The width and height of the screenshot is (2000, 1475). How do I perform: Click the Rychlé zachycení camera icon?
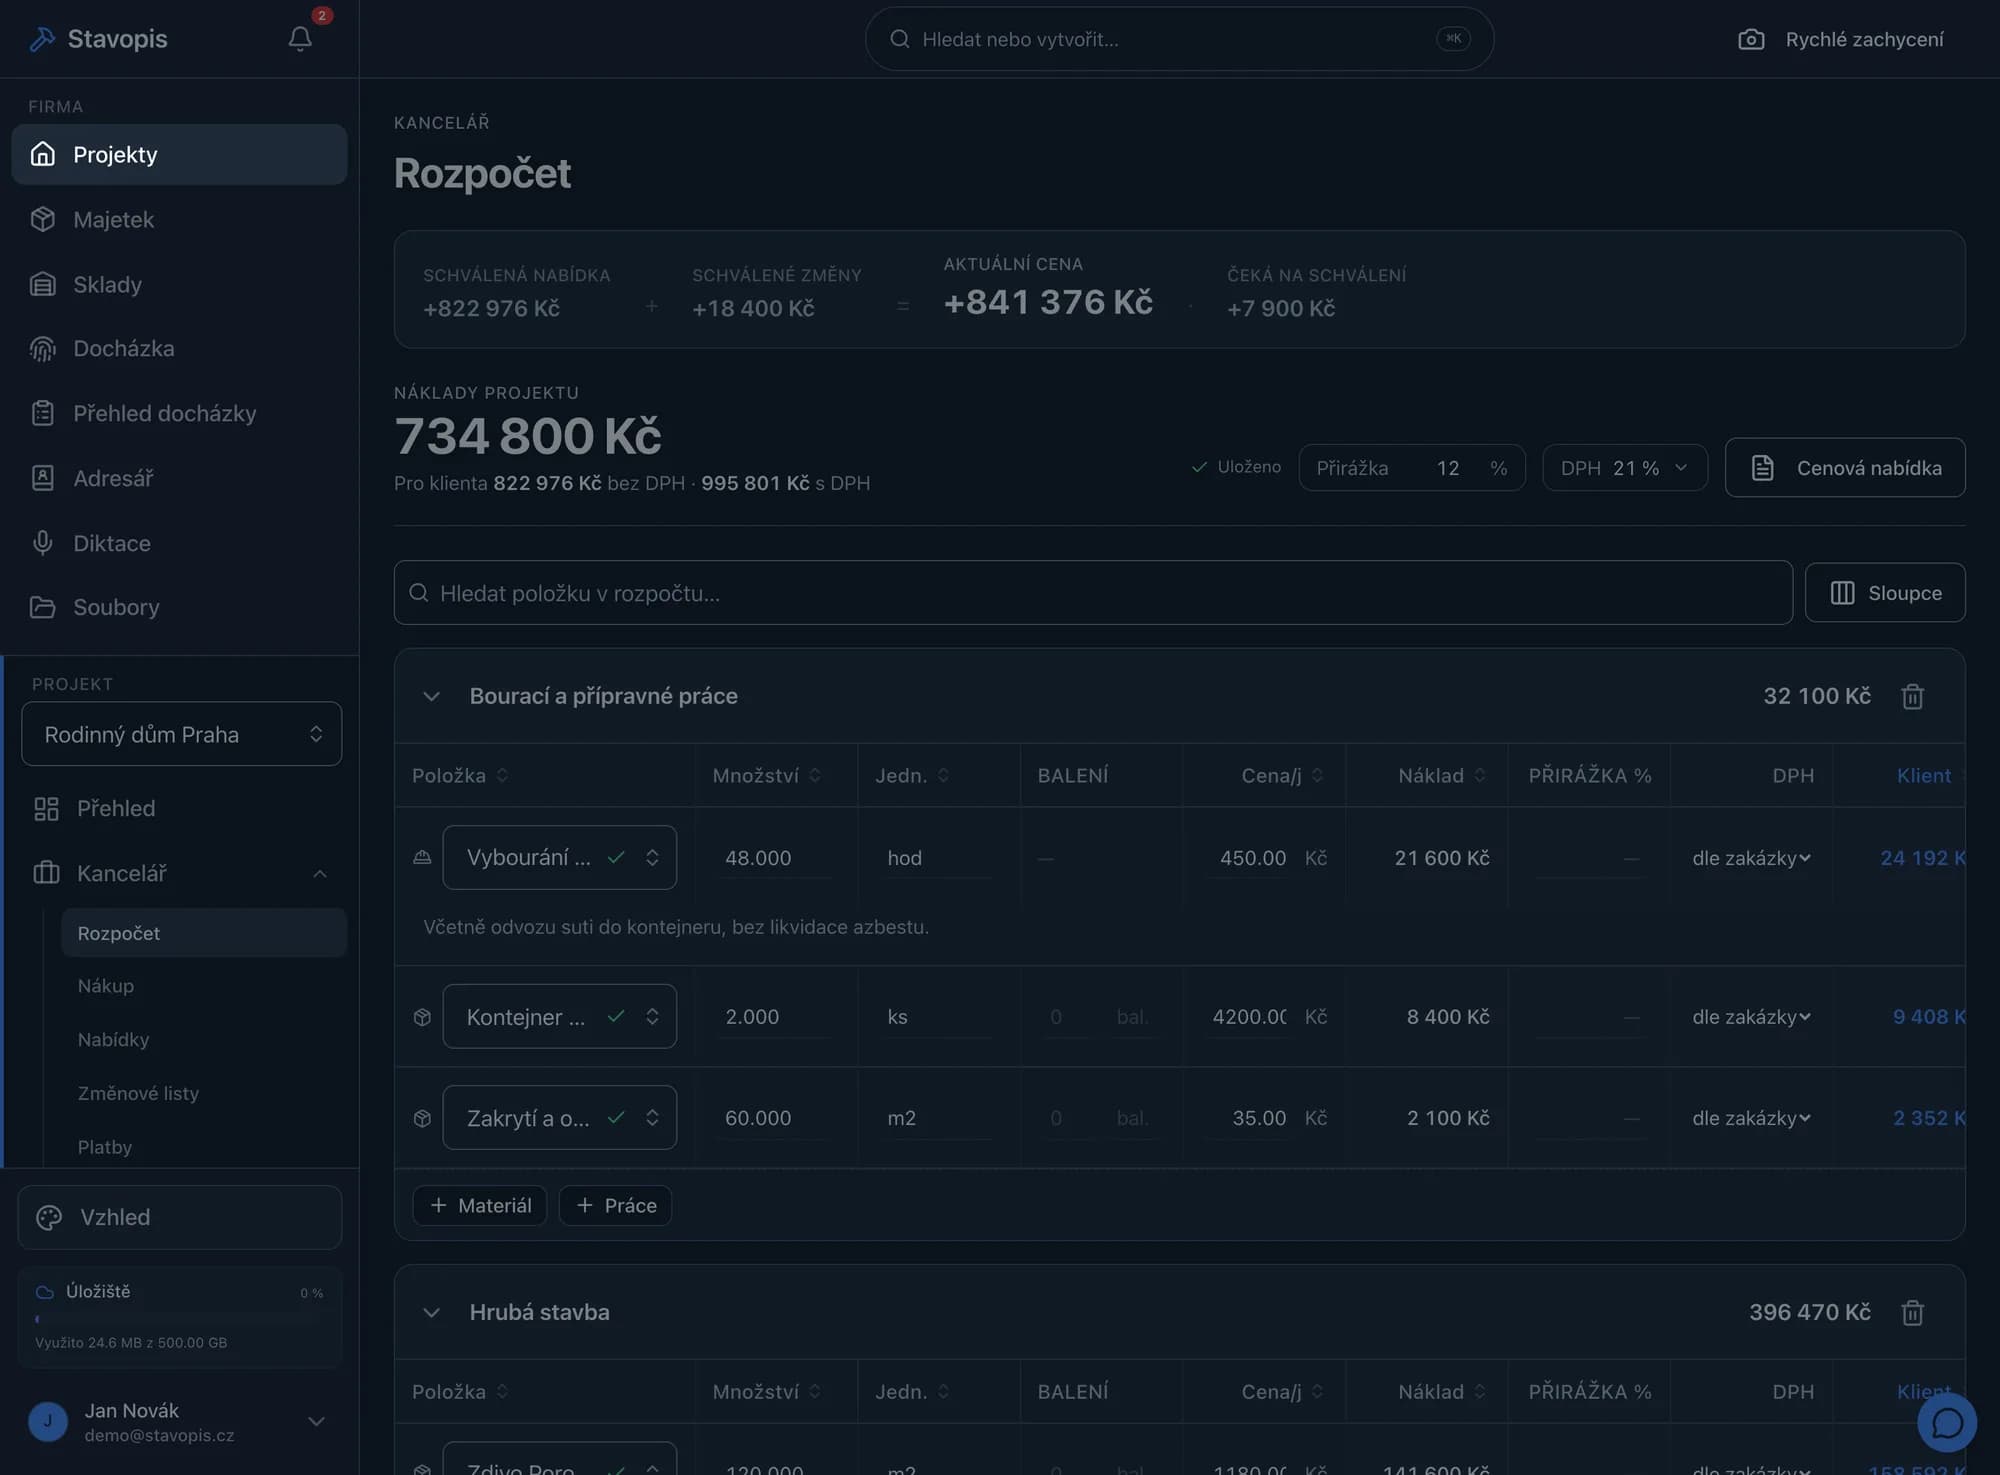click(1751, 39)
